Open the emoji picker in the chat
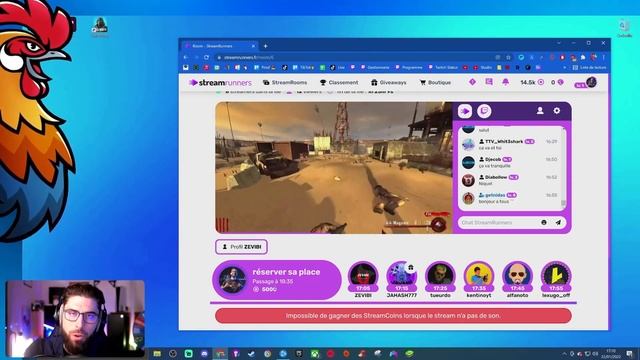The height and width of the screenshot is (360, 640). [x=544, y=222]
